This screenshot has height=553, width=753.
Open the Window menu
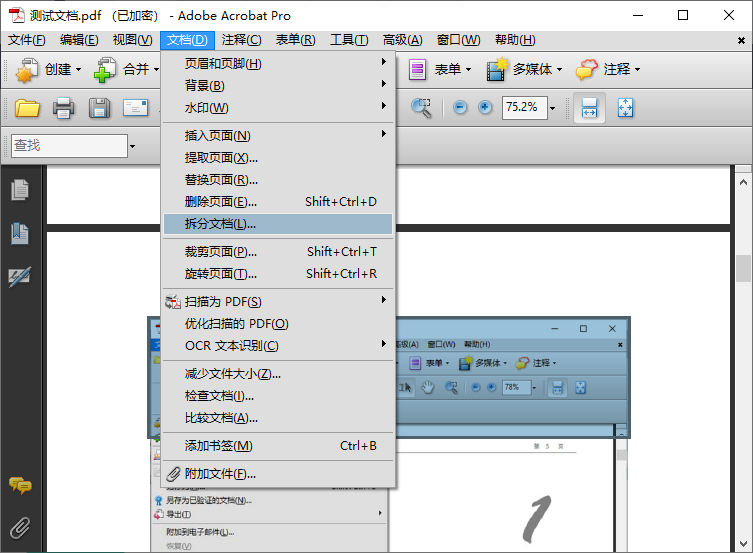(x=458, y=40)
